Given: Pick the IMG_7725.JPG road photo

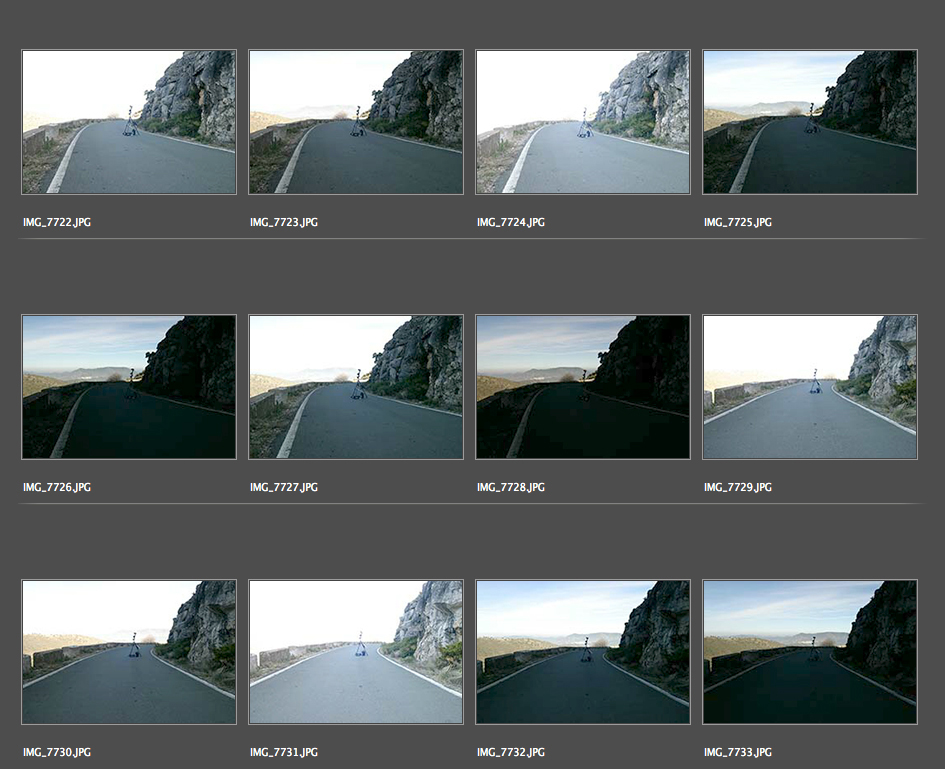Looking at the screenshot, I should 810,122.
